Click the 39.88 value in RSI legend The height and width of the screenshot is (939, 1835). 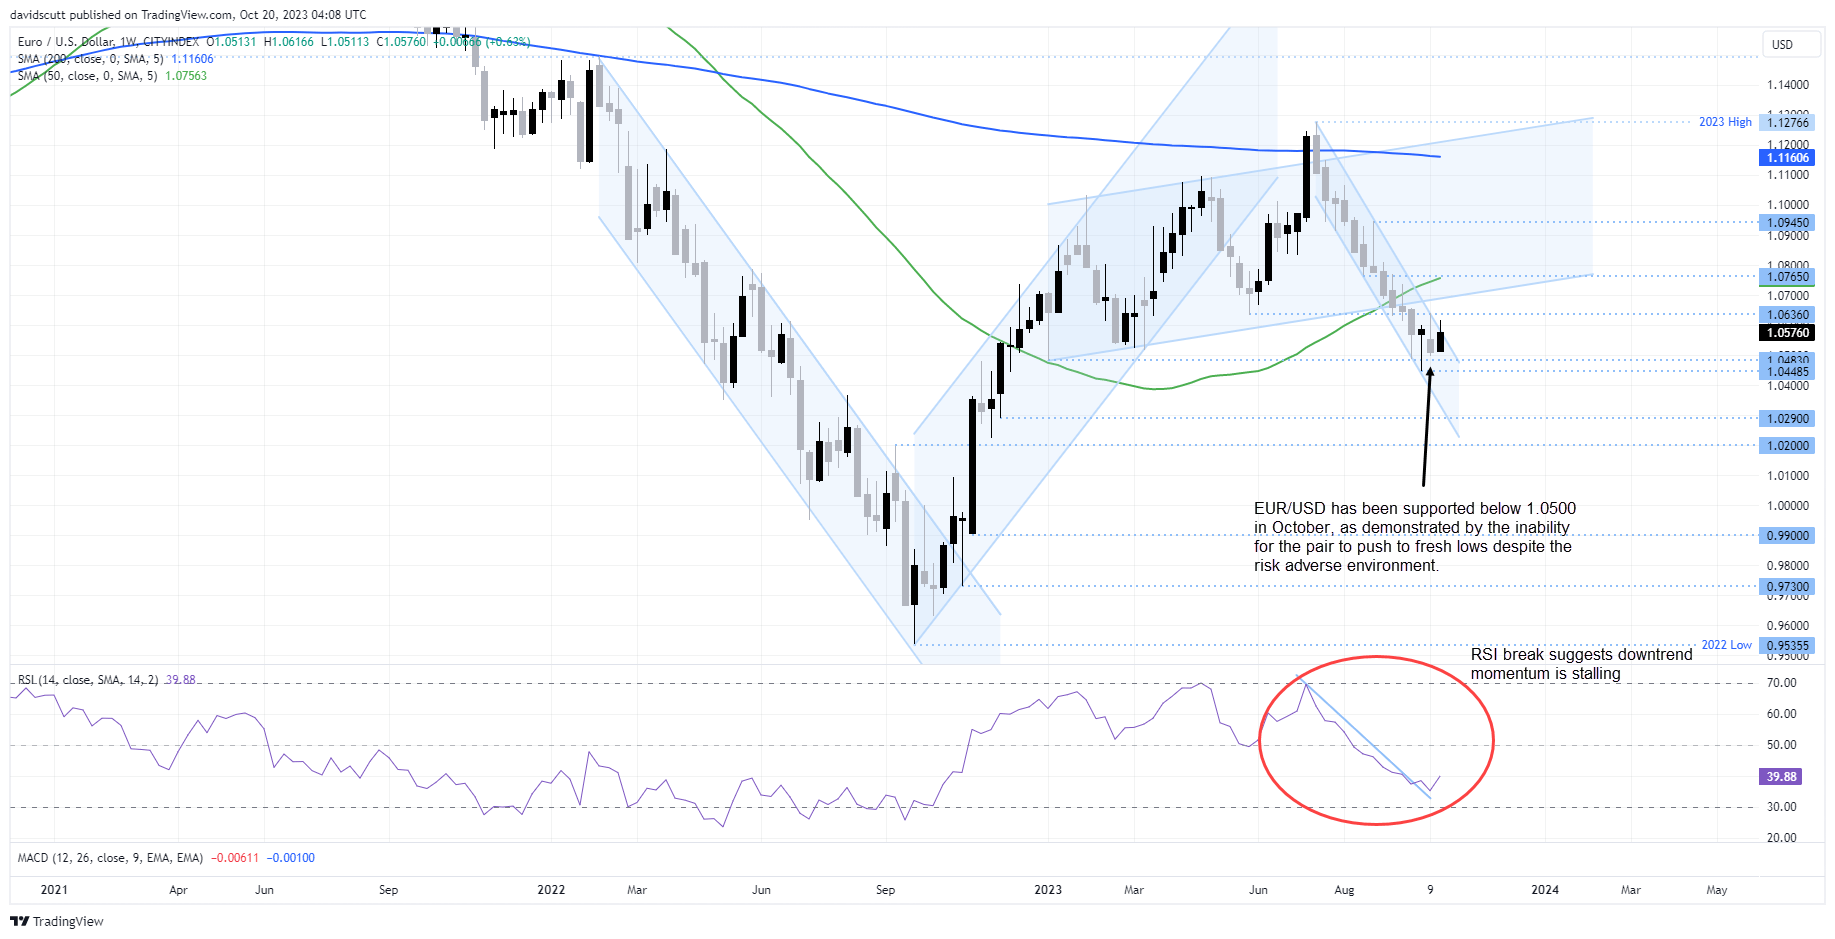coord(180,680)
